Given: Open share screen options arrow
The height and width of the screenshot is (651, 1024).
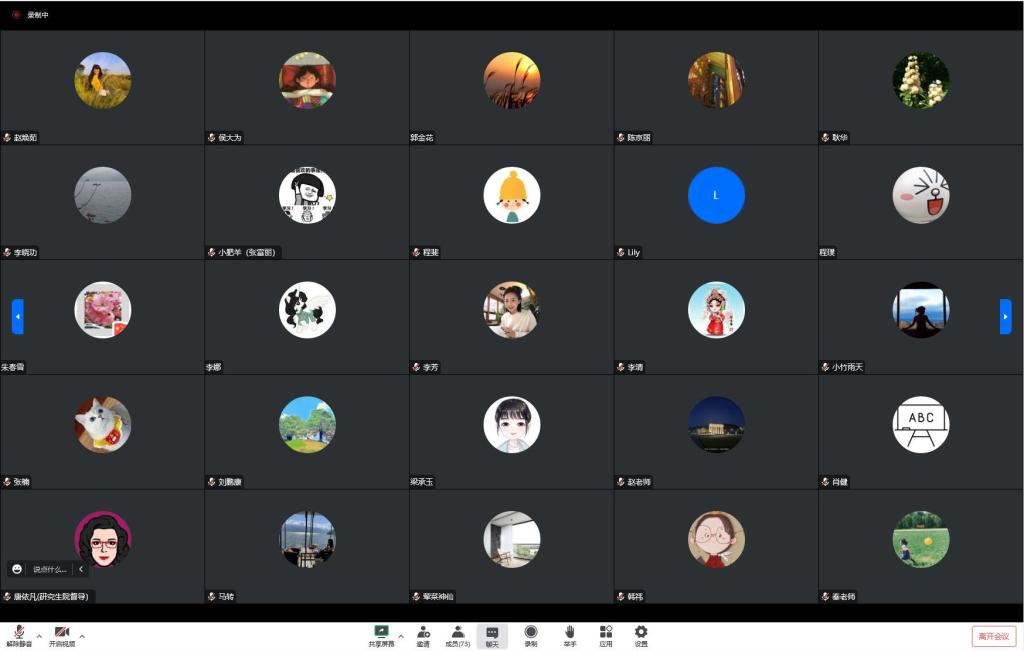Looking at the screenshot, I should click(x=401, y=635).
